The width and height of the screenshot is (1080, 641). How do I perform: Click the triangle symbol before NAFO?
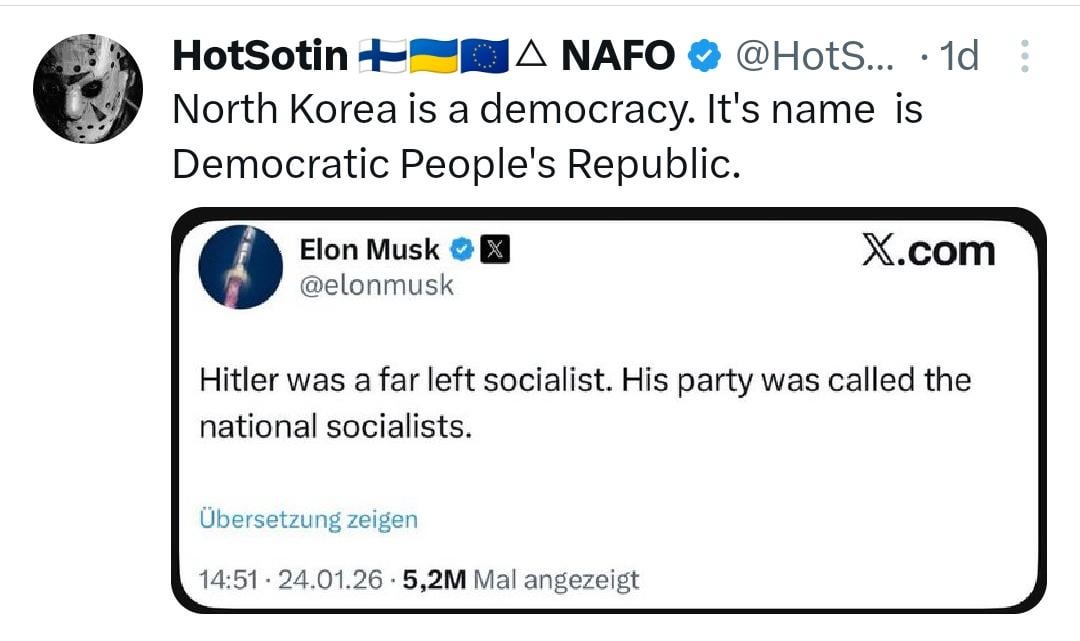531,57
